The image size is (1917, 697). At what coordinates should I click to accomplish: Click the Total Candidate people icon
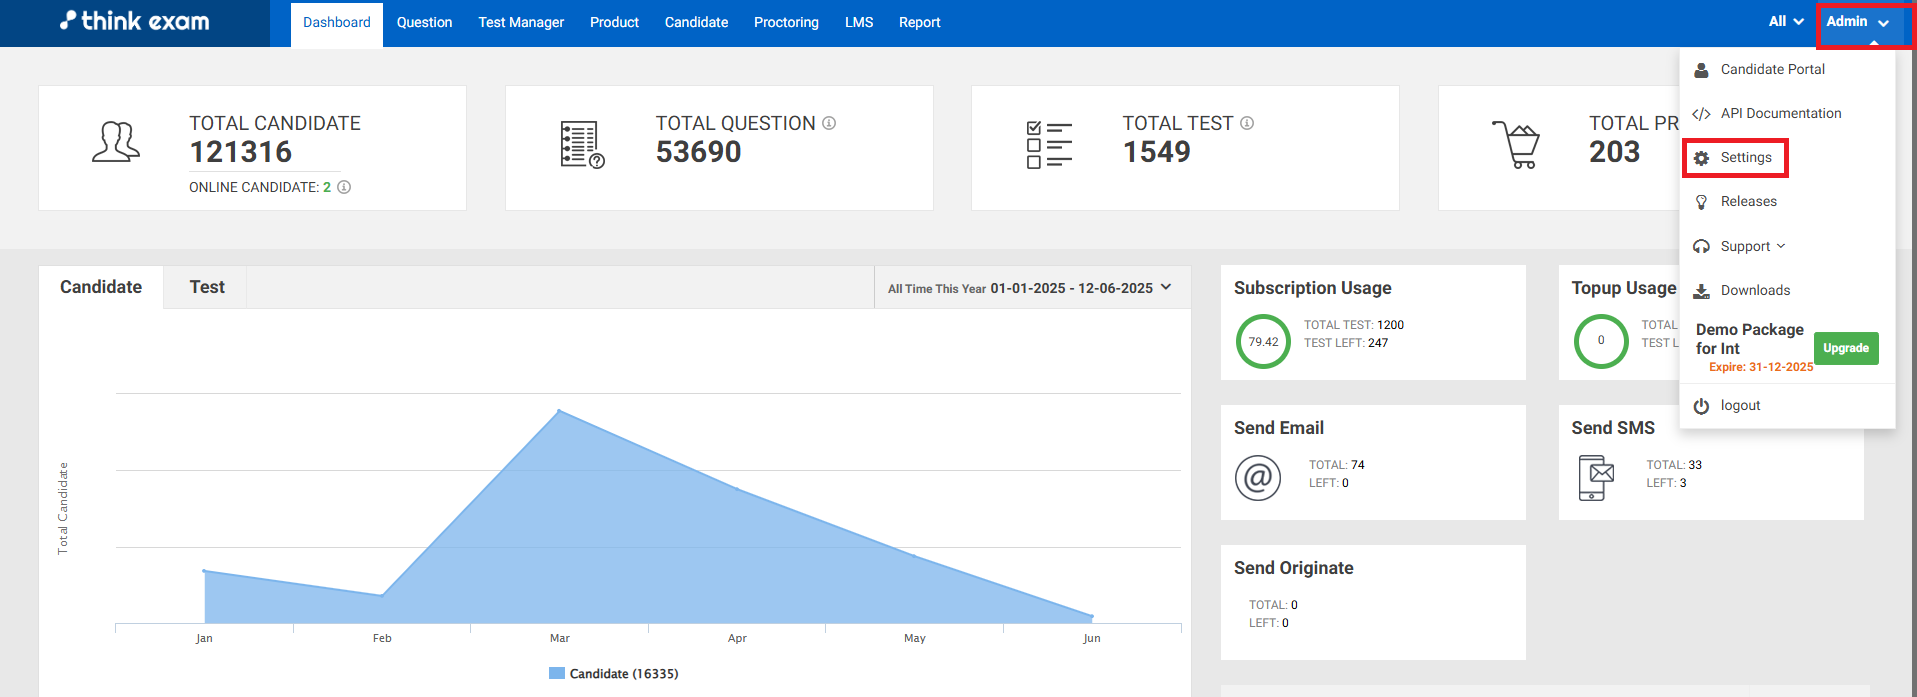116,142
